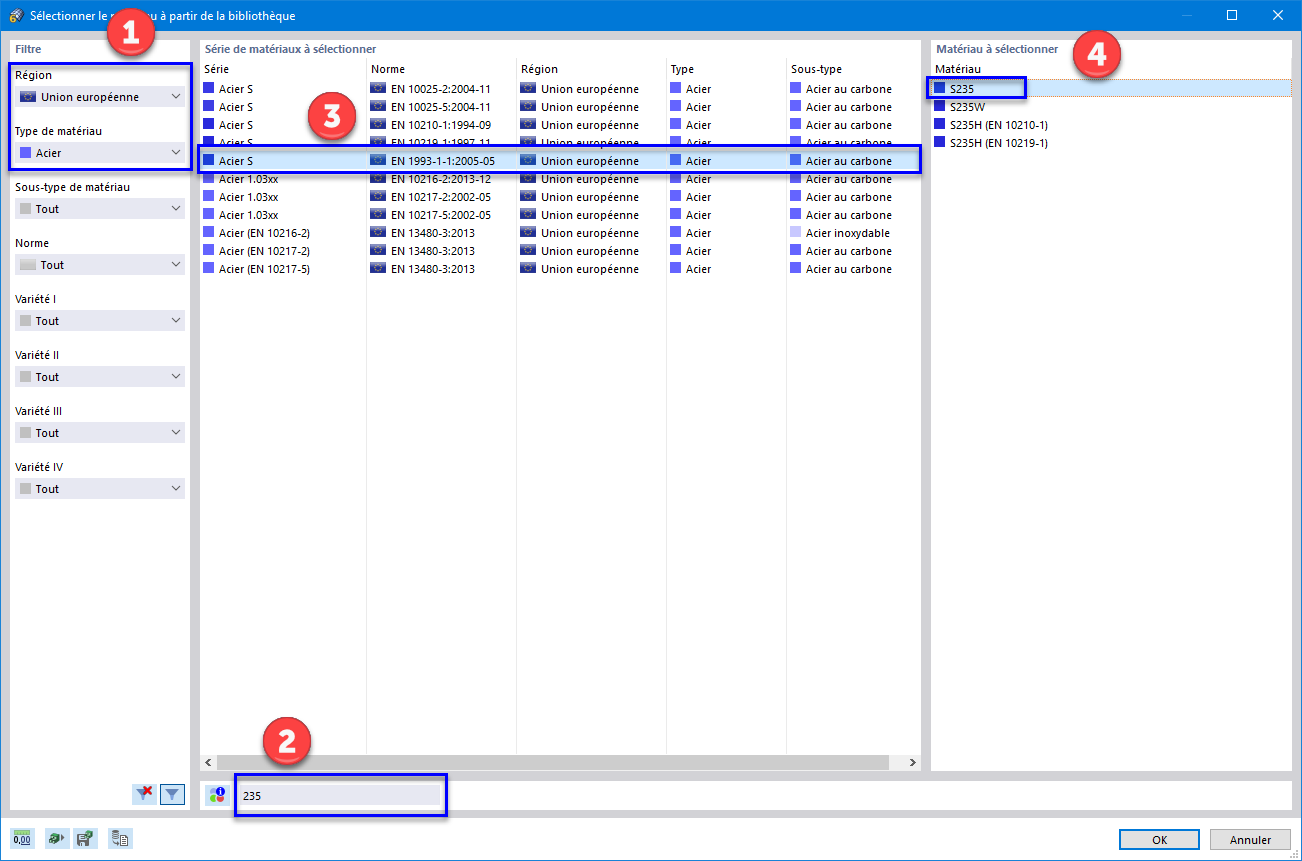Click the EU flag in the Région filter combo
The image size is (1302, 861).
pyautogui.click(x=28, y=97)
